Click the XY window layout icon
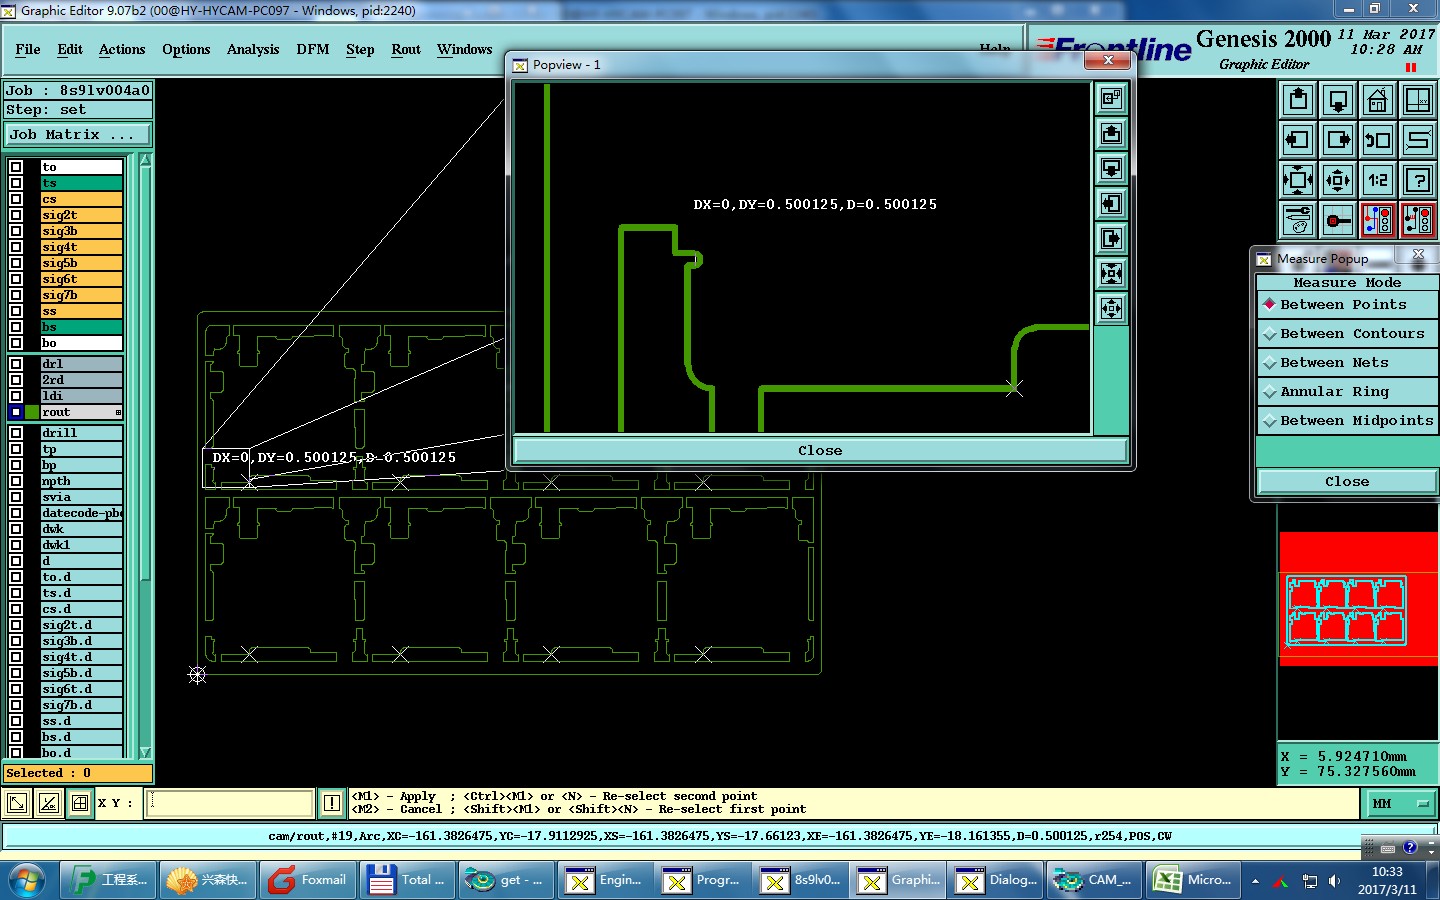The width and height of the screenshot is (1440, 900). [1418, 100]
